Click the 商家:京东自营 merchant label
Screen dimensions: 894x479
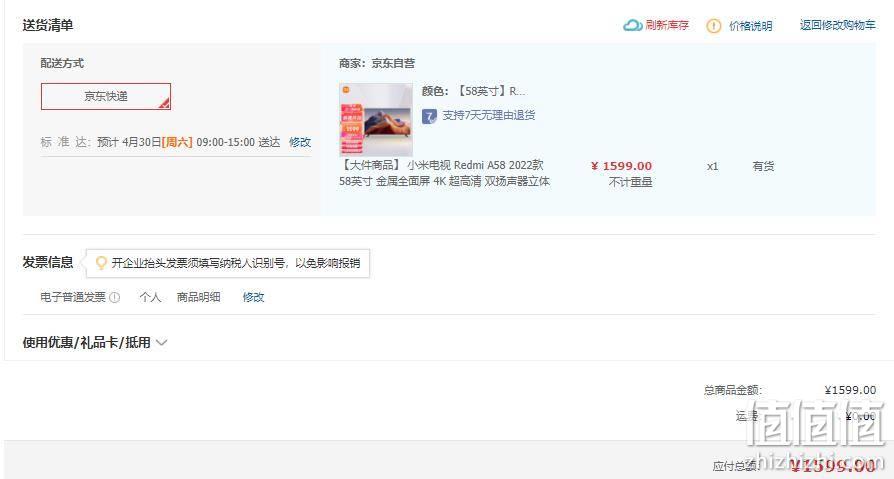377,63
